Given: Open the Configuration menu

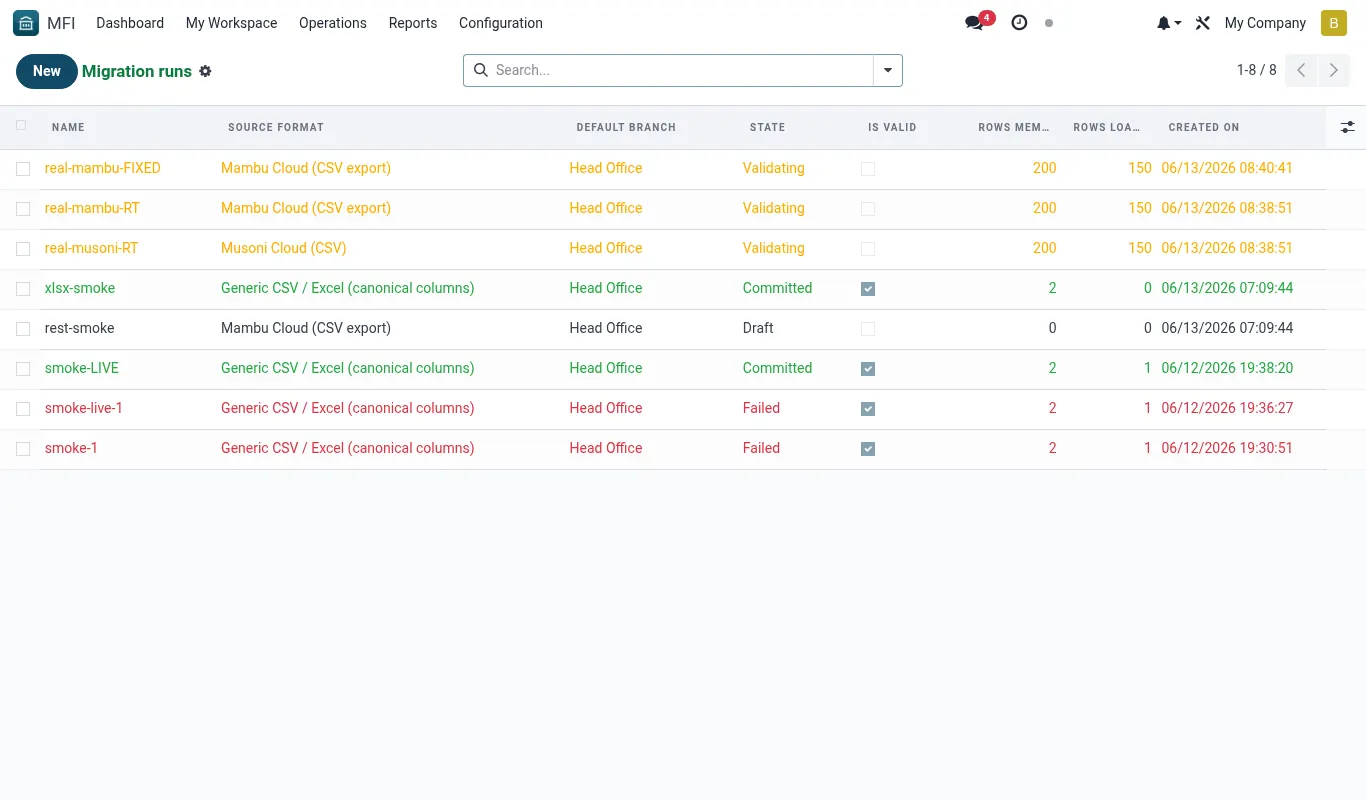Looking at the screenshot, I should click(501, 23).
